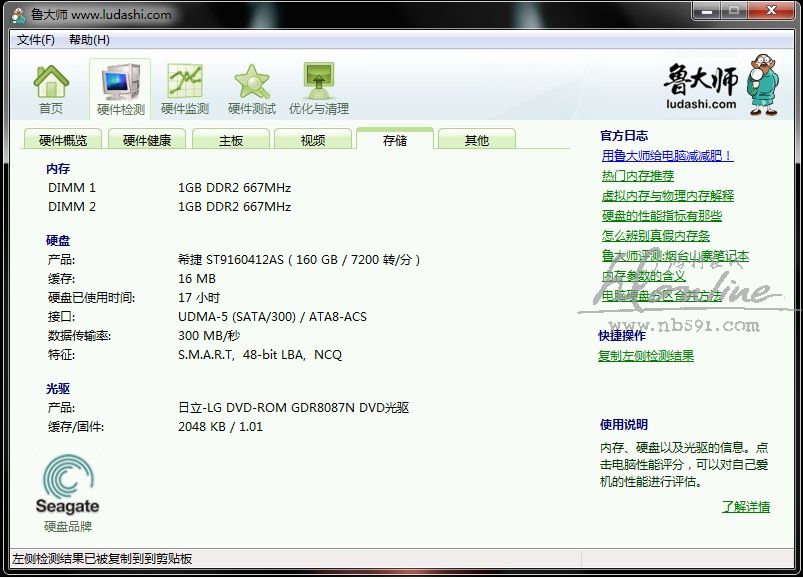Switch to the 硬件概览 tab
The height and width of the screenshot is (579, 803).
coord(63,140)
